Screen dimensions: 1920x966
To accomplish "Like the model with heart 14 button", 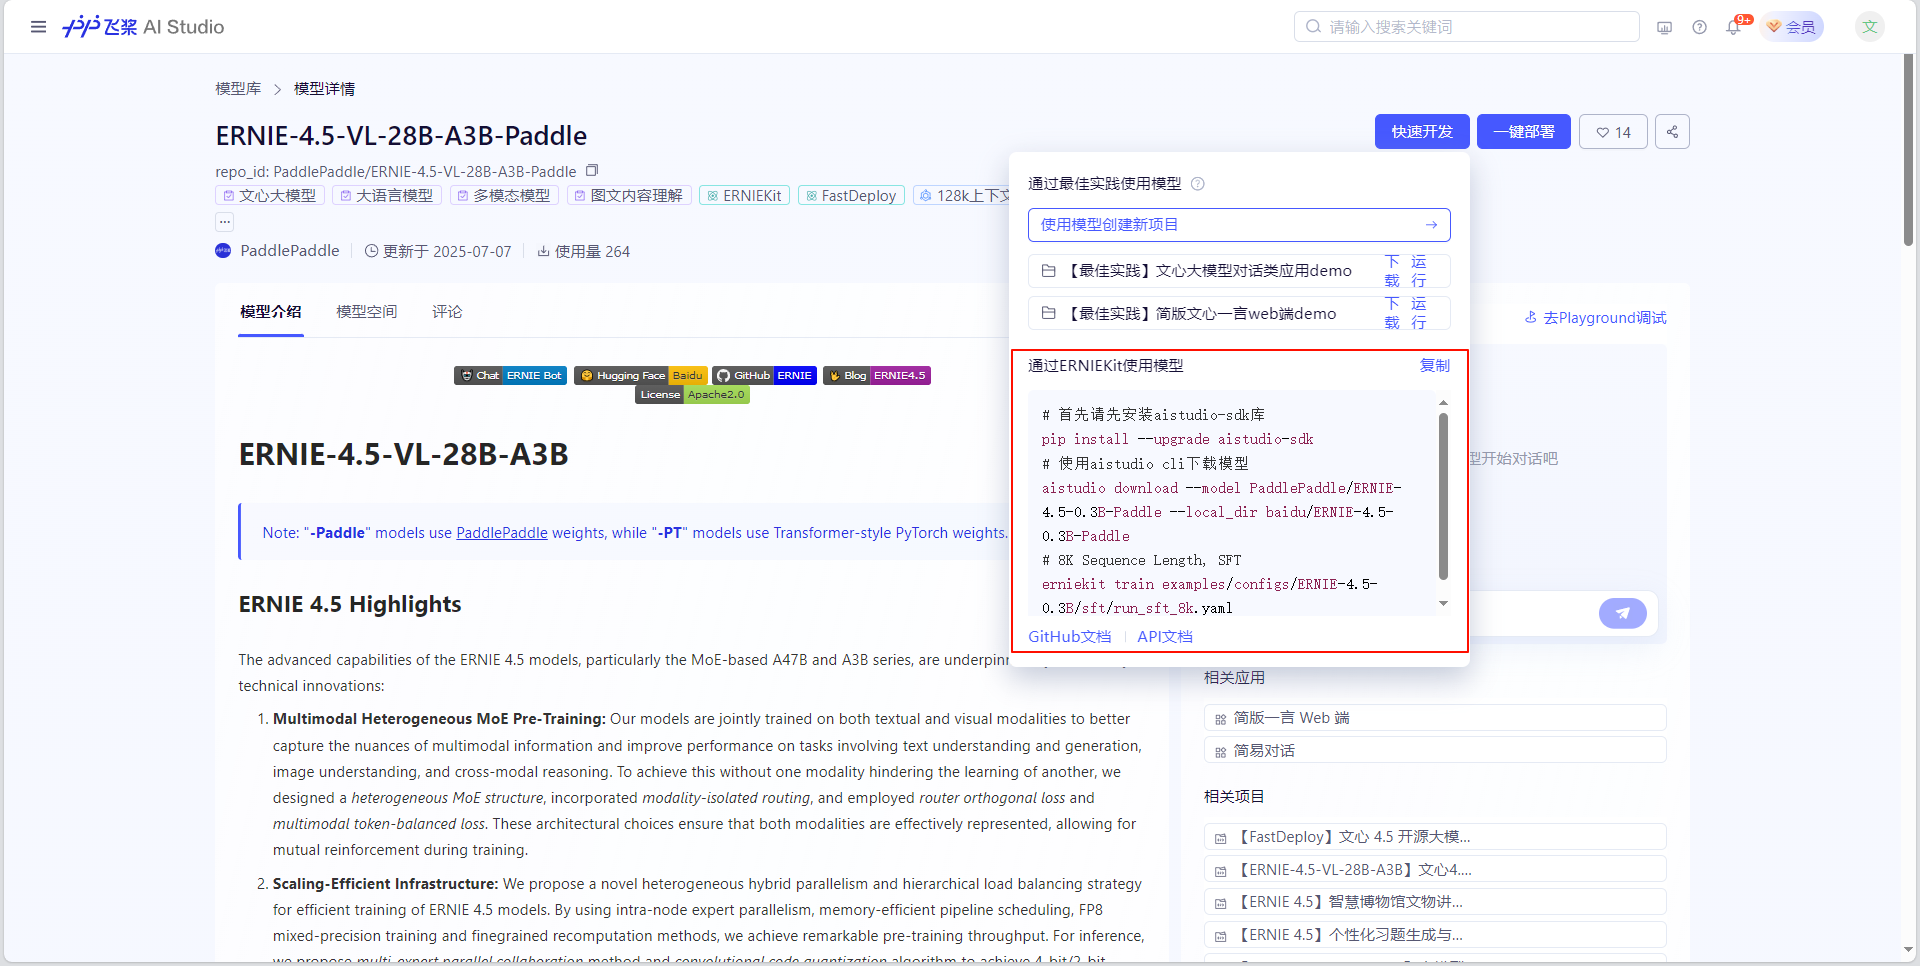I will 1613,132.
